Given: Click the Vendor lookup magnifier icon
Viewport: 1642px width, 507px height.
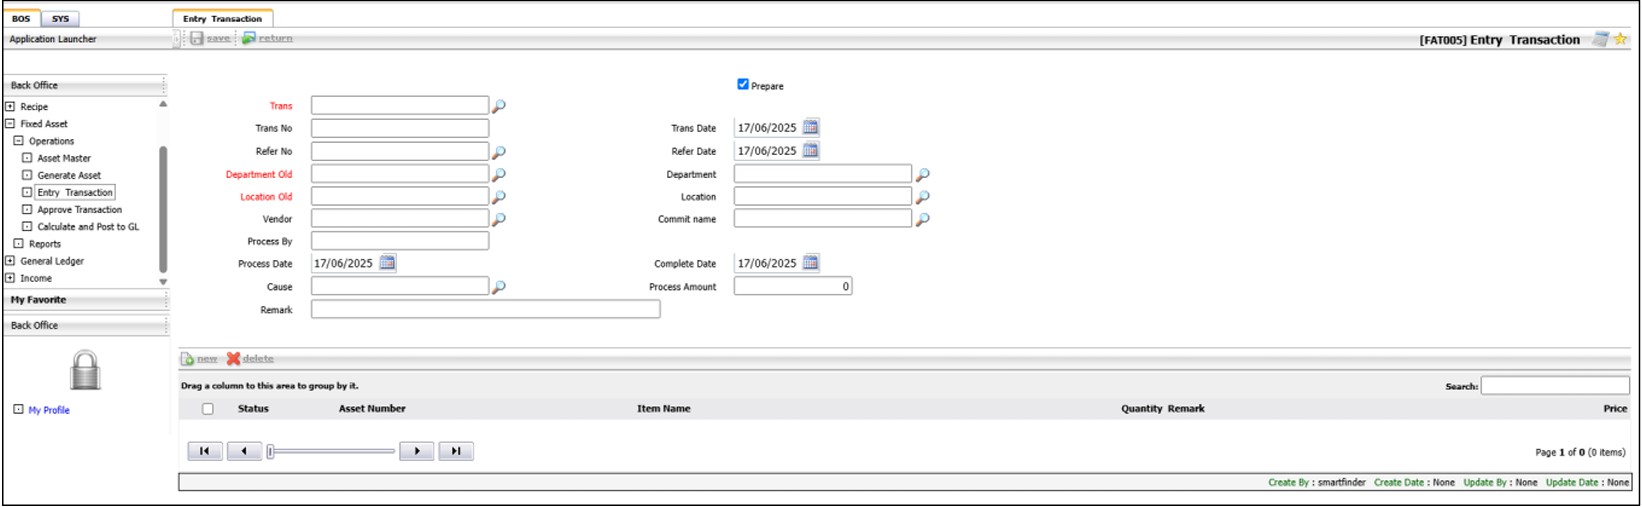Looking at the screenshot, I should click(498, 219).
